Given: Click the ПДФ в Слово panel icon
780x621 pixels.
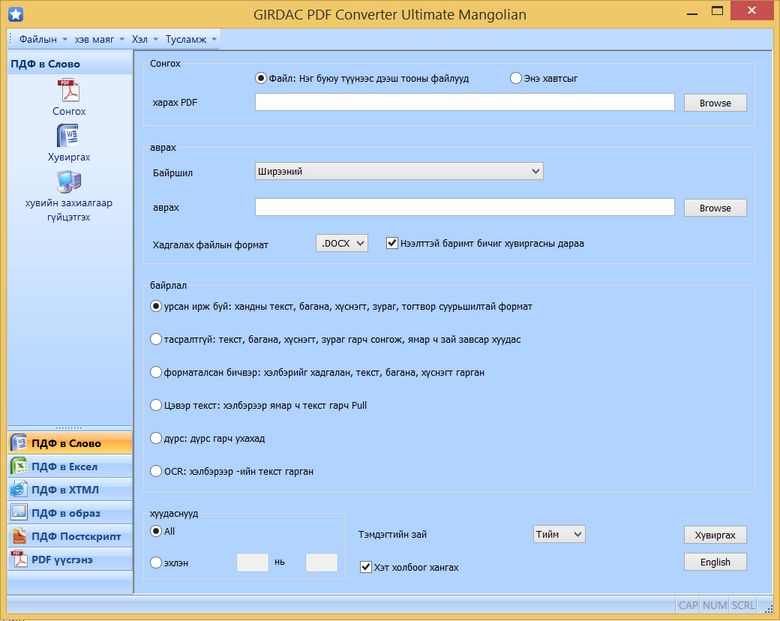Looking at the screenshot, I should click(x=19, y=443).
